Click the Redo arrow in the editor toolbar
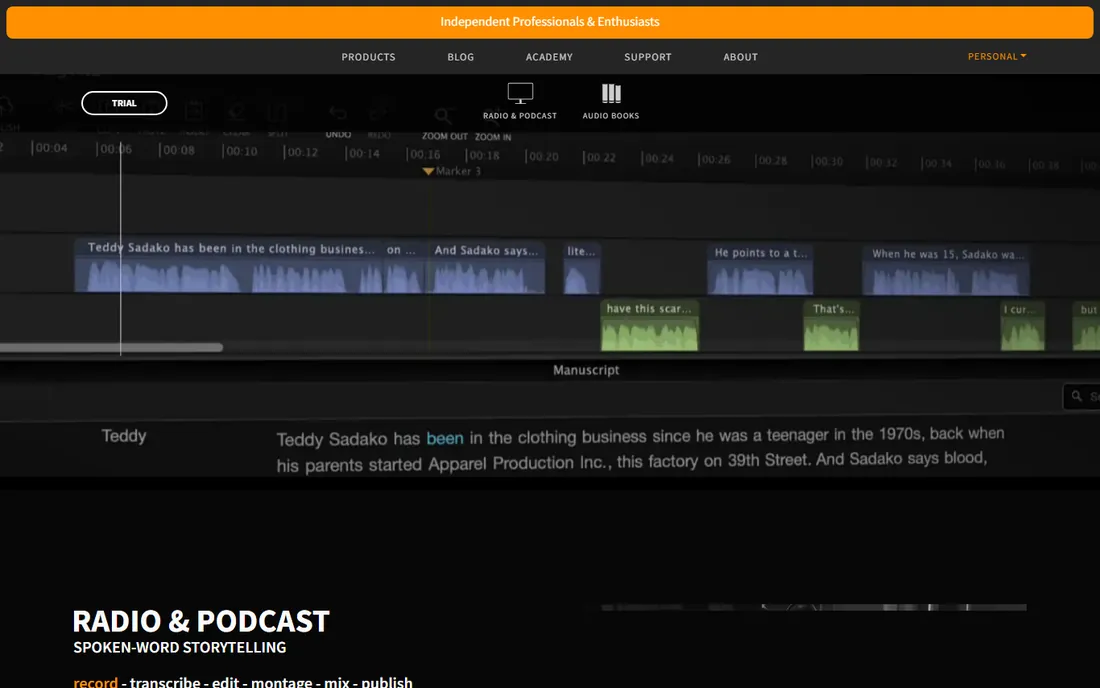Viewport: 1100px width, 688px height. click(379, 114)
